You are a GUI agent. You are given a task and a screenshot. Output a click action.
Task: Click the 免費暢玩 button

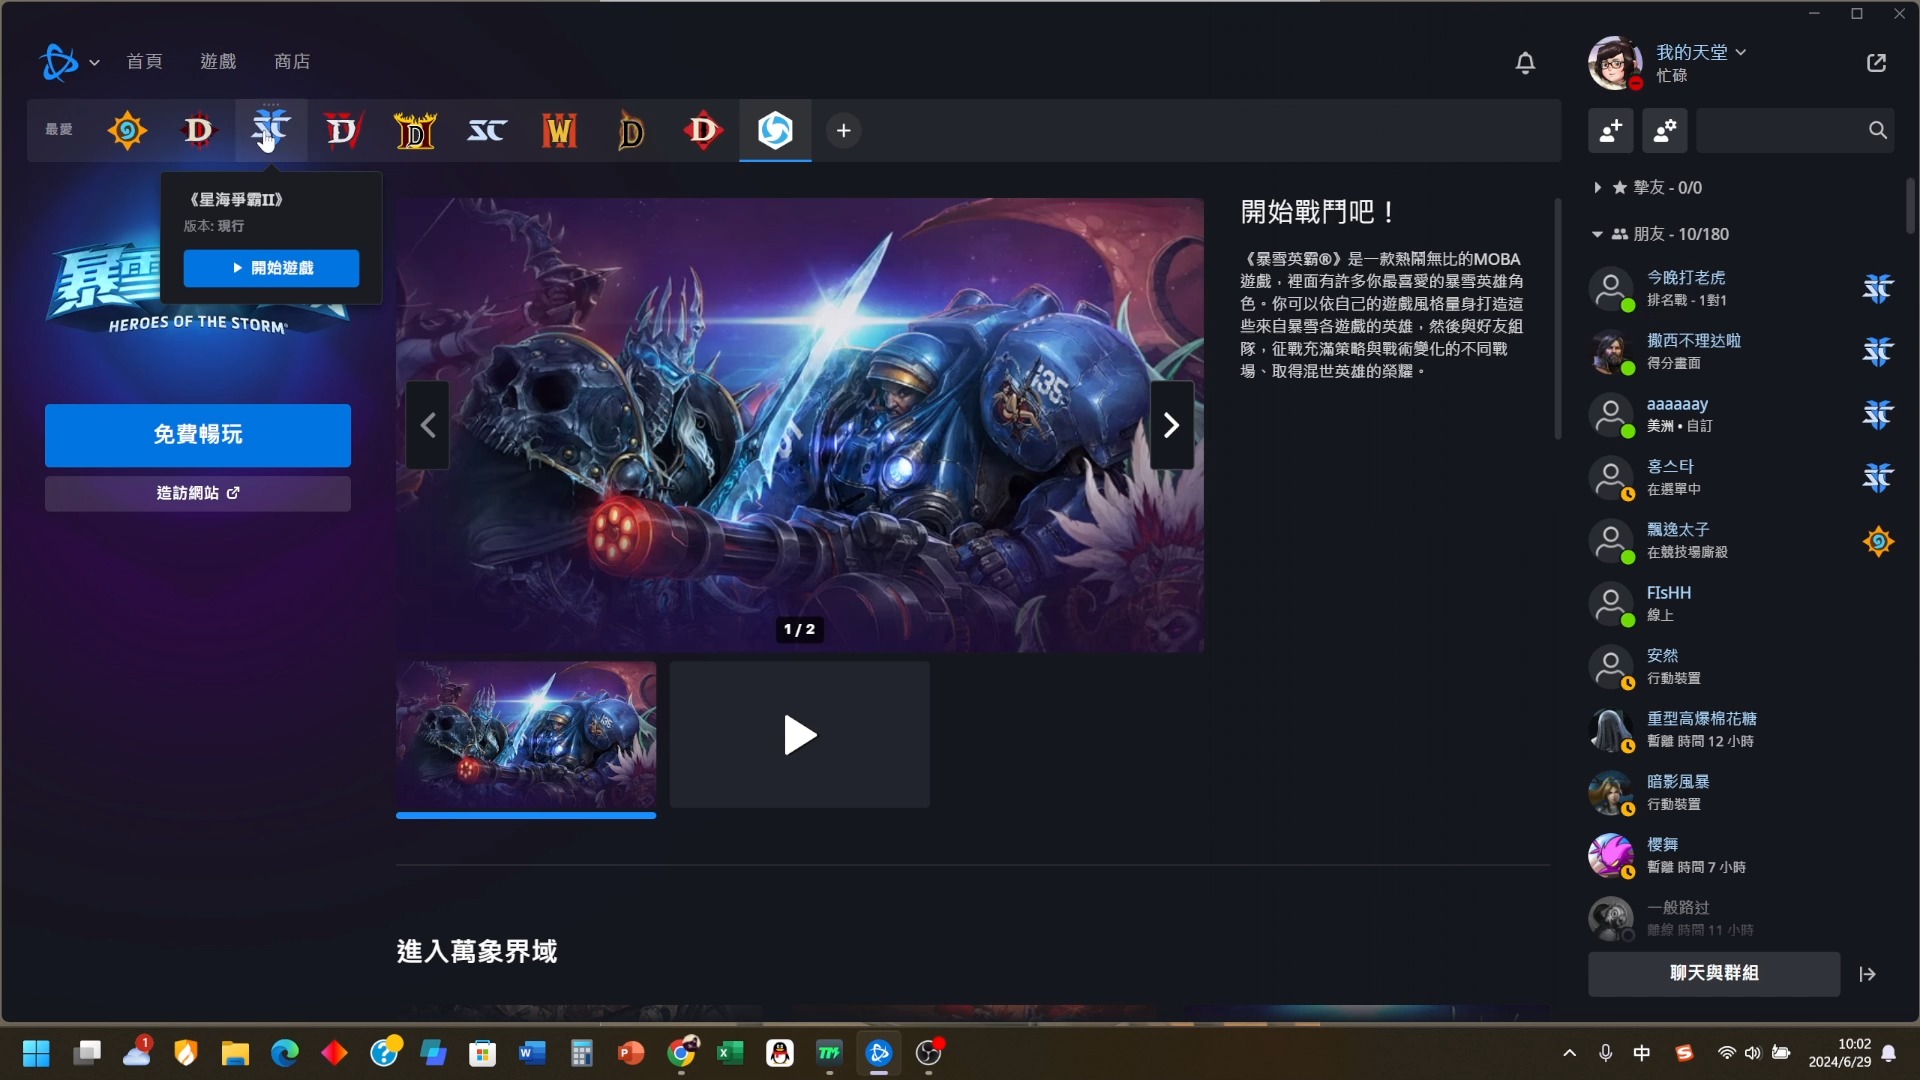click(x=198, y=435)
